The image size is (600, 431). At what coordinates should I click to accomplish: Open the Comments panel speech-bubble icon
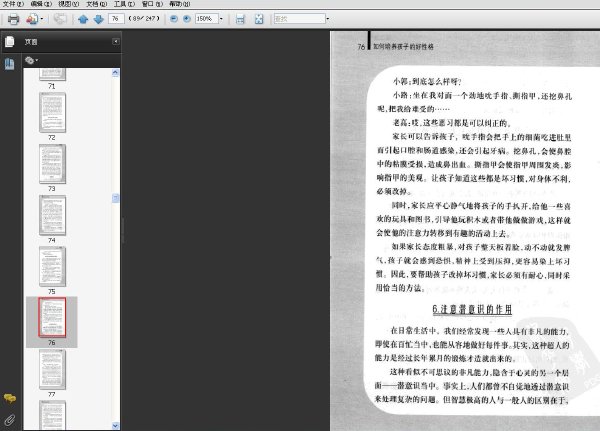point(10,398)
